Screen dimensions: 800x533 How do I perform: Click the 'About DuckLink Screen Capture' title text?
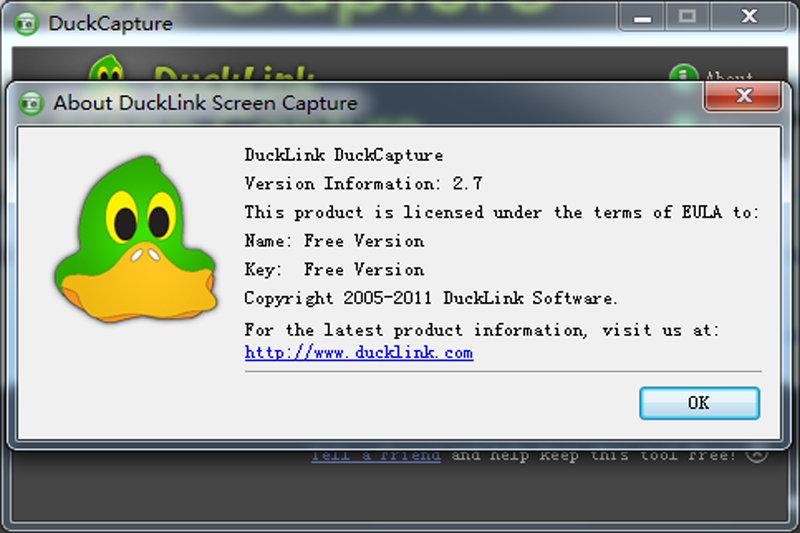click(206, 103)
